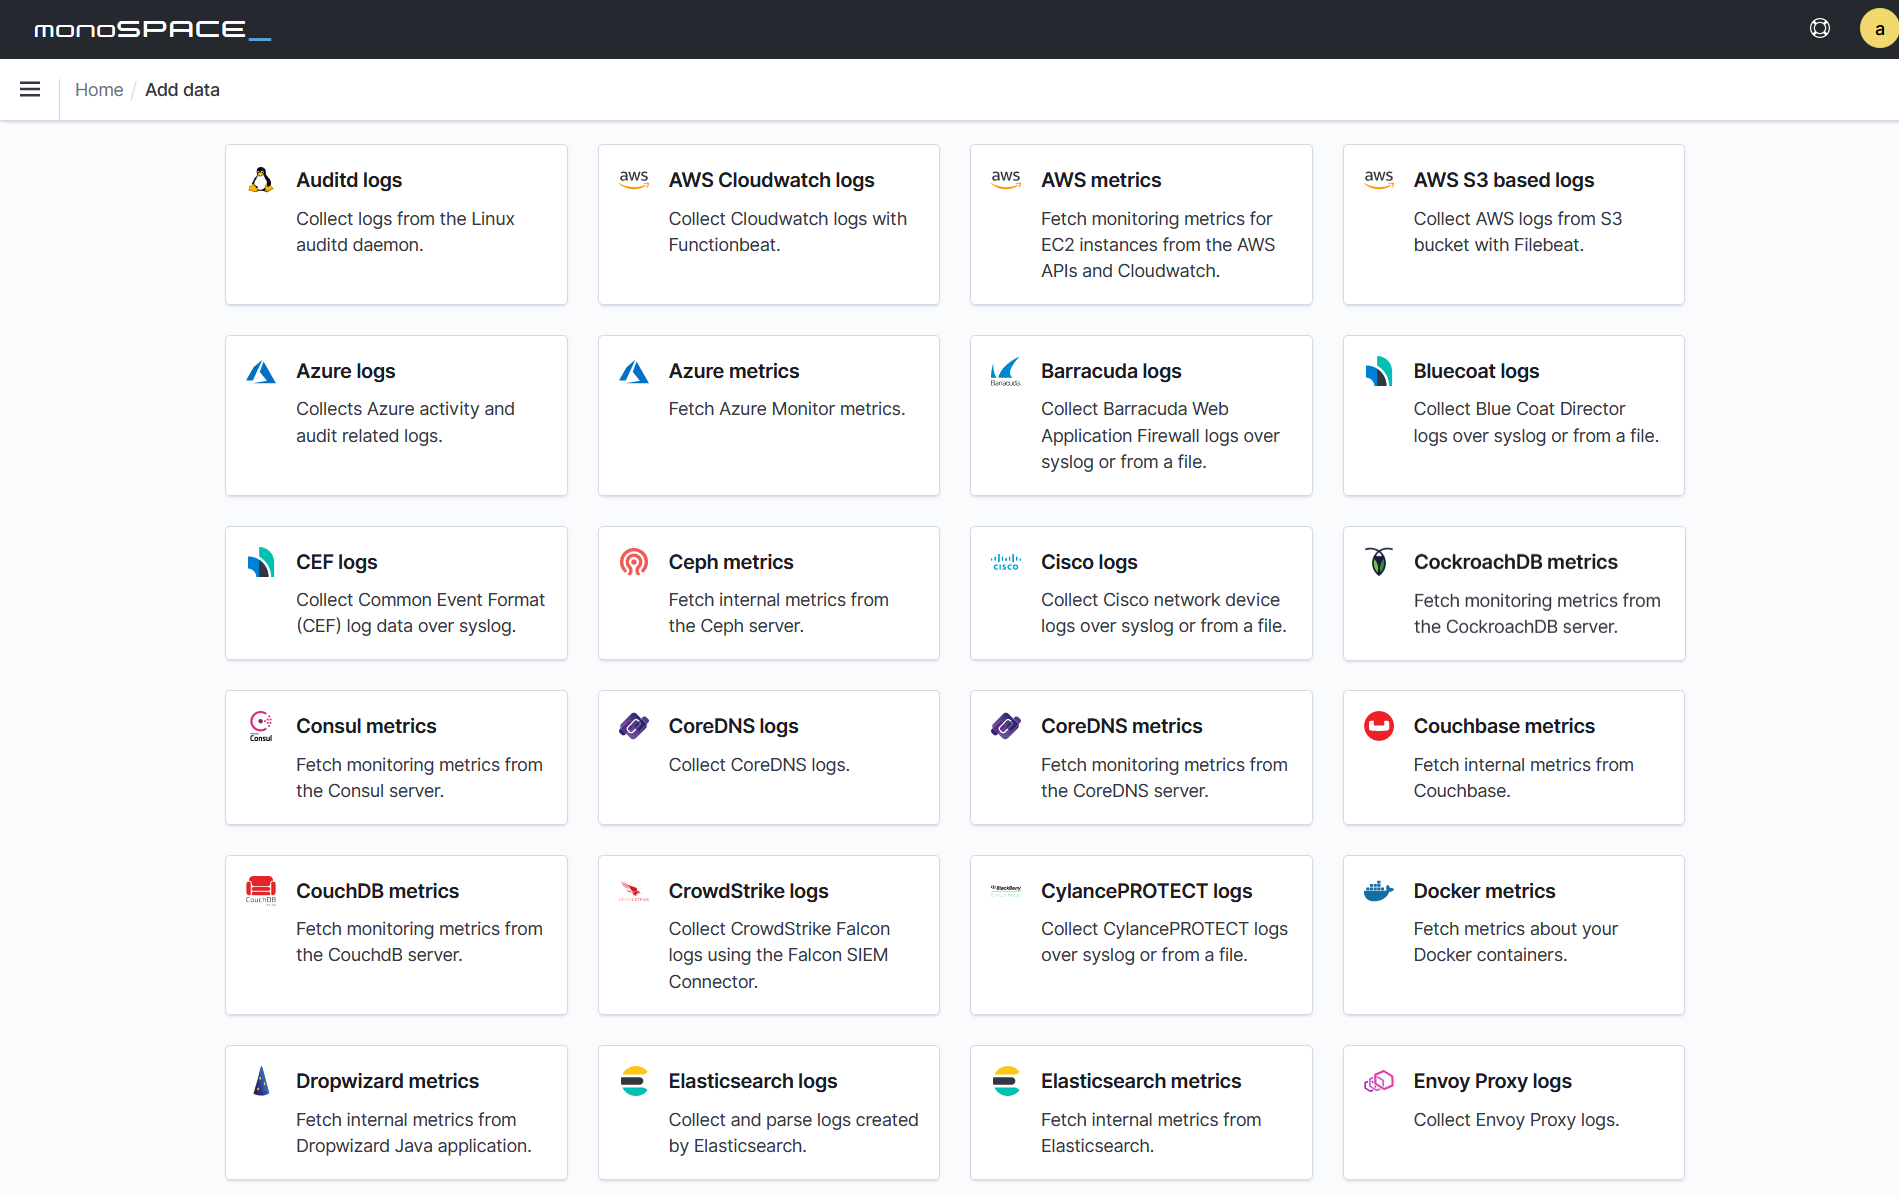Choose the Barracuda logs title
Viewport: 1899px width, 1196px height.
(1111, 371)
